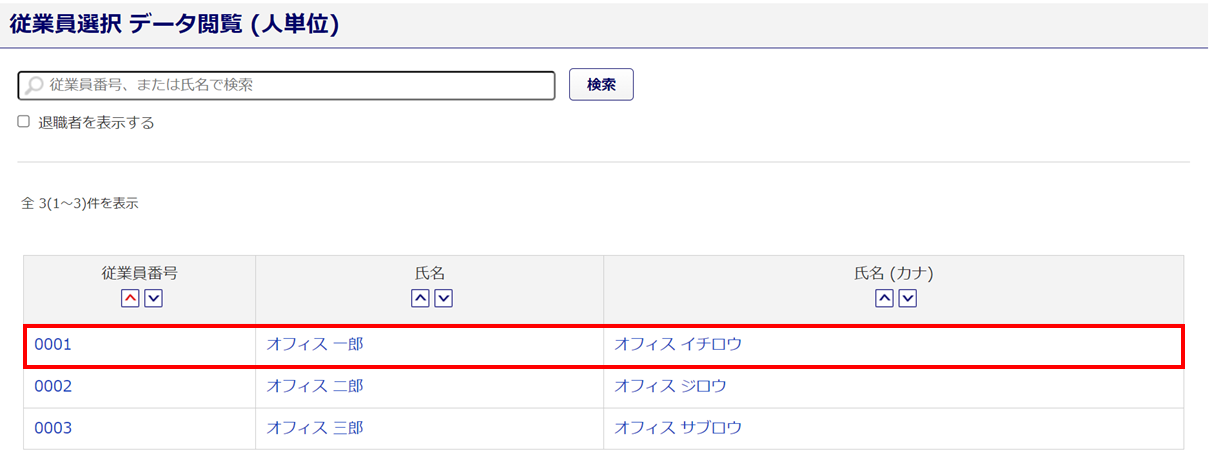1210x476 pixels.
Task: Sort 氏名 column ascending arrow
Action: 421,298
